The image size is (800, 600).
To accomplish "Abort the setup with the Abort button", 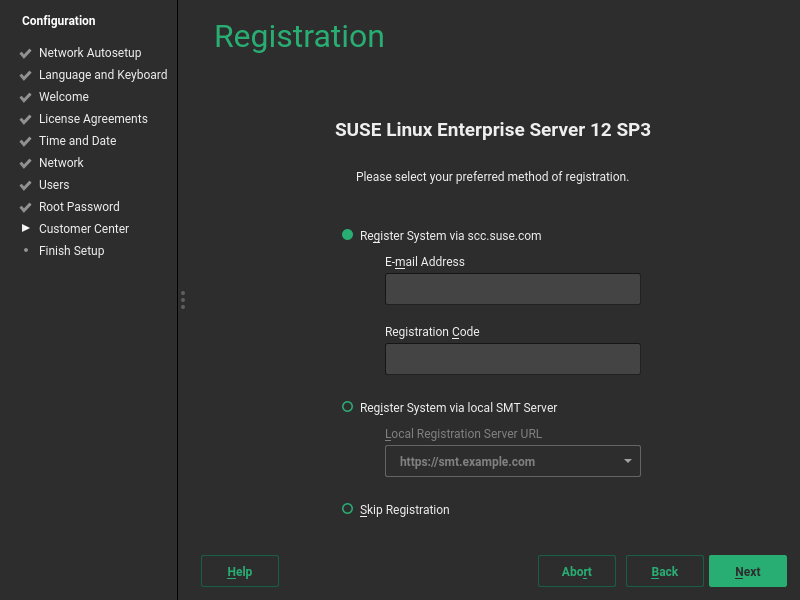I will (576, 571).
